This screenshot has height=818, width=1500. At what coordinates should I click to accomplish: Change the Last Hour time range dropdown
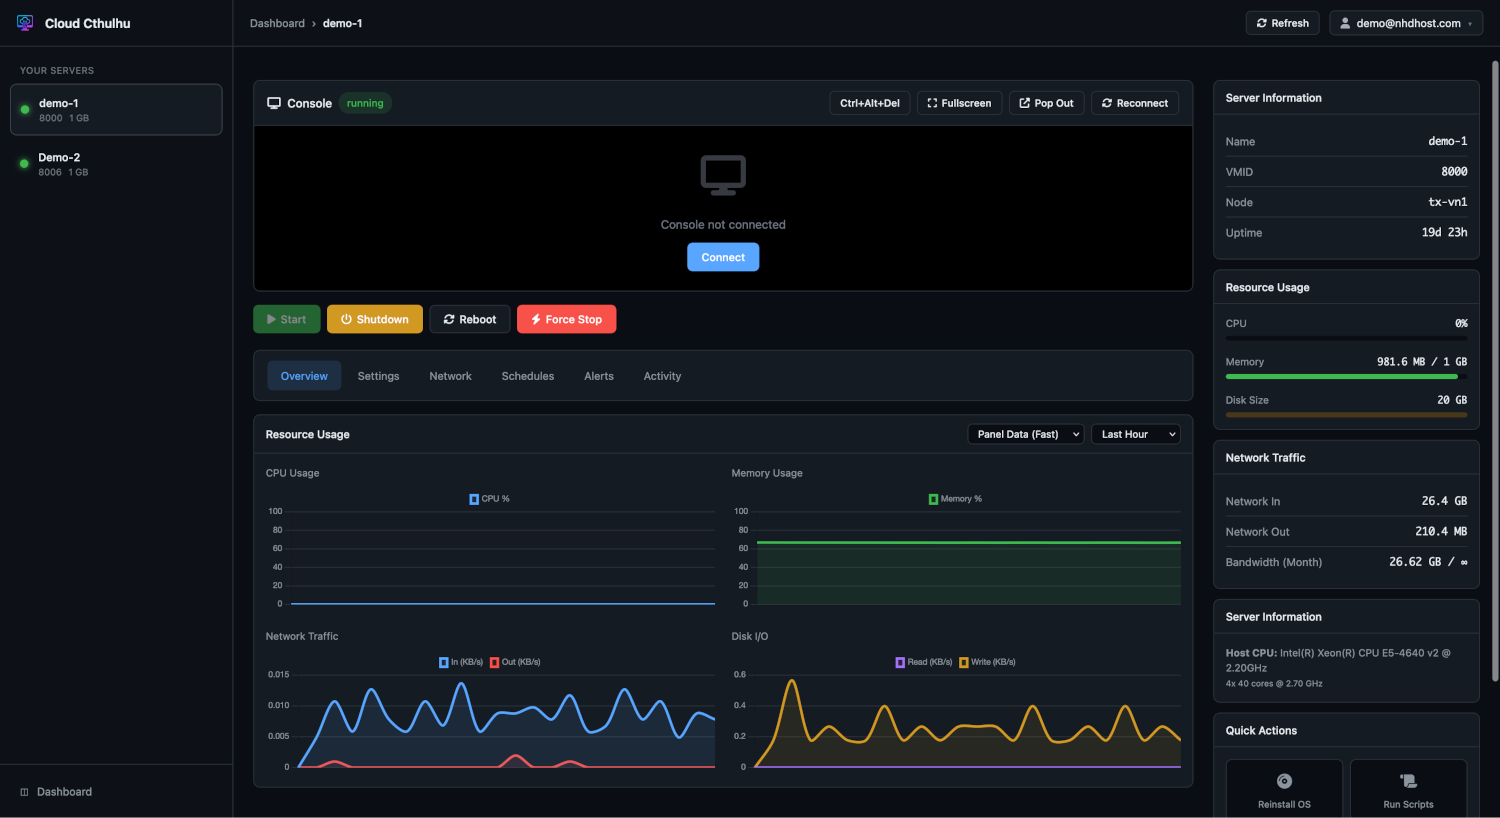[x=1135, y=434]
